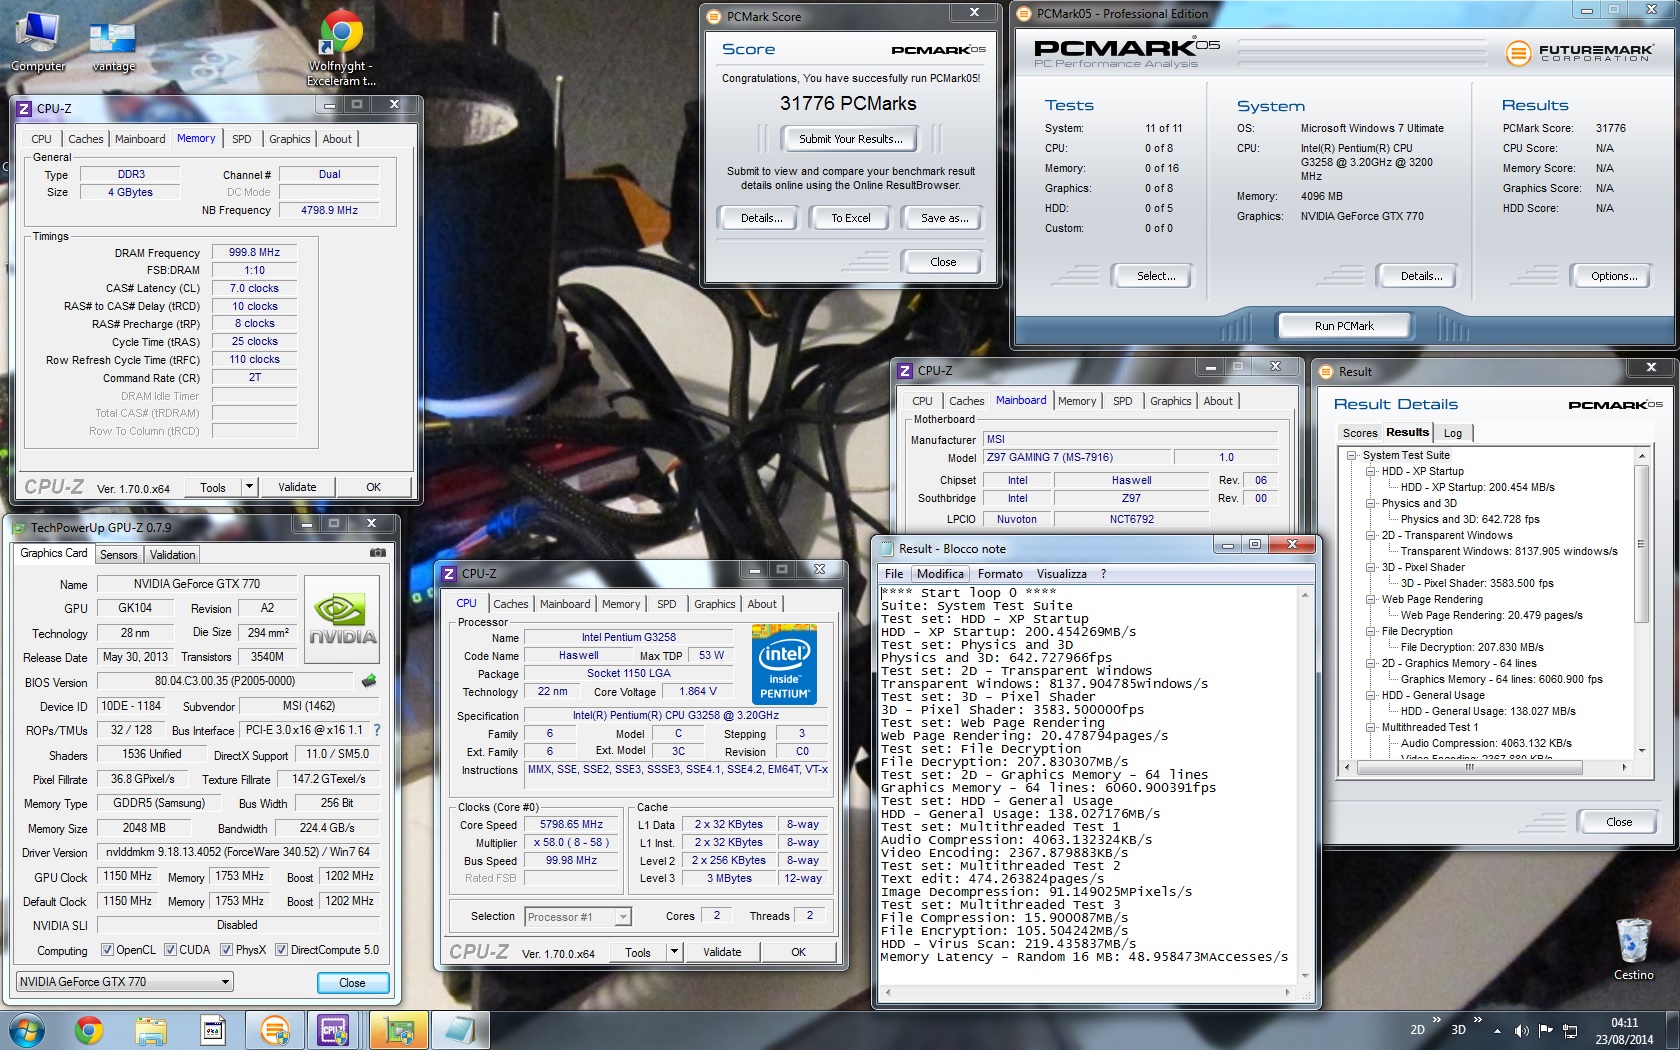Open Caches tab in Mainboard CPU-Z

966,401
